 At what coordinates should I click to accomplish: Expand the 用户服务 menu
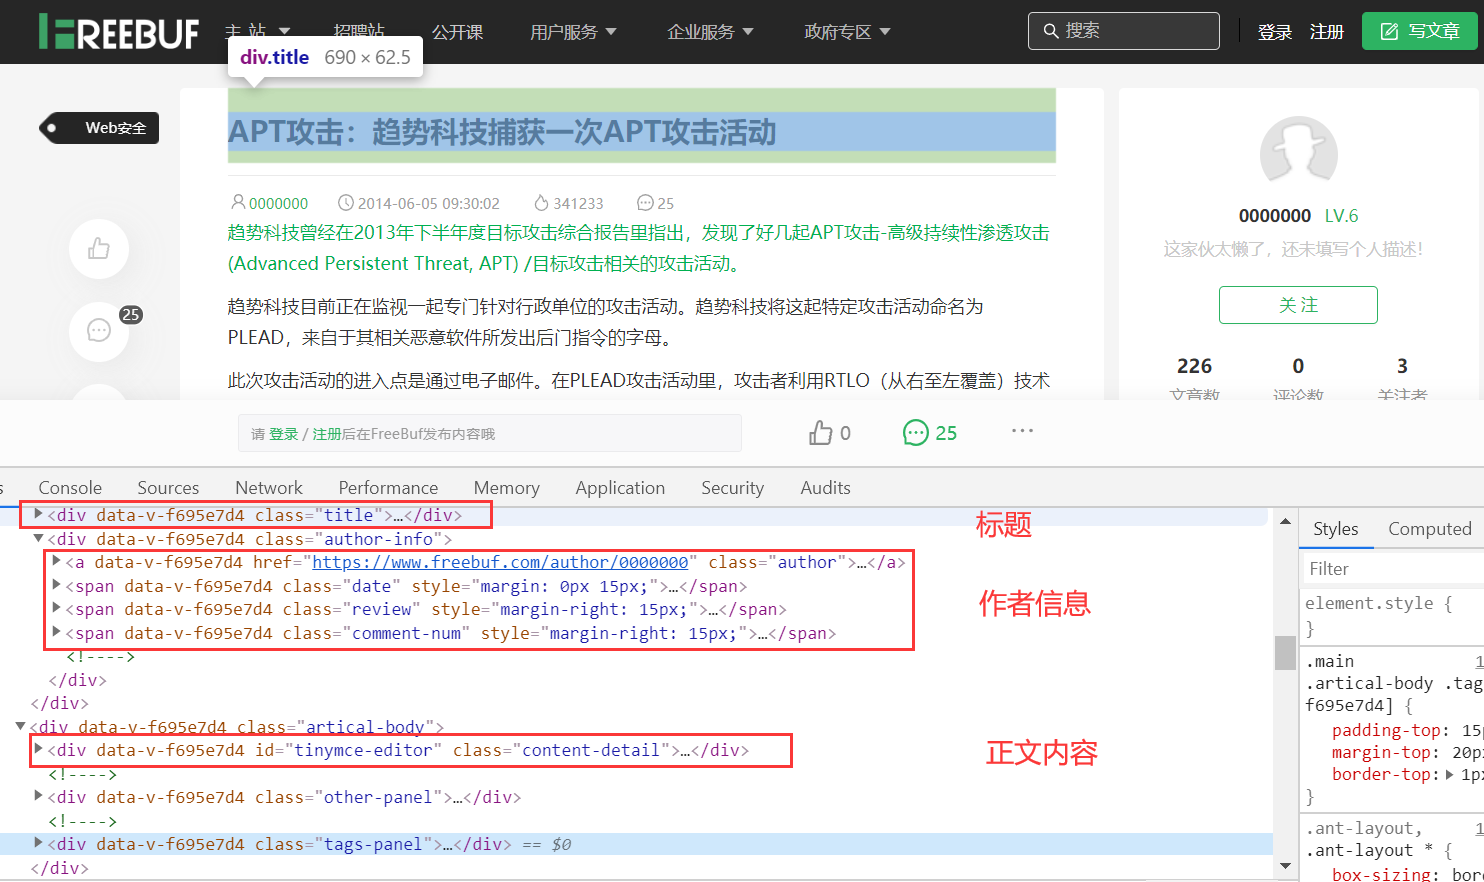[x=573, y=32]
